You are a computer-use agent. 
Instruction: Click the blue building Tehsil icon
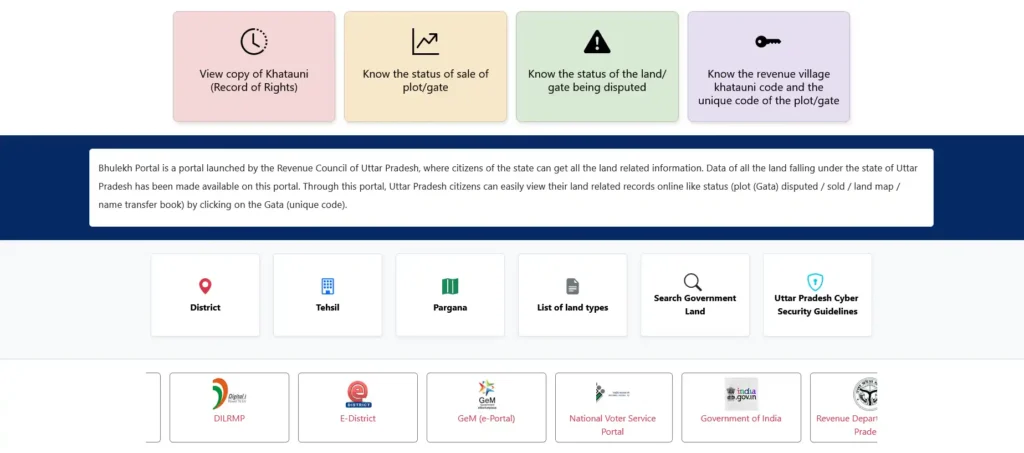pyautogui.click(x=327, y=286)
